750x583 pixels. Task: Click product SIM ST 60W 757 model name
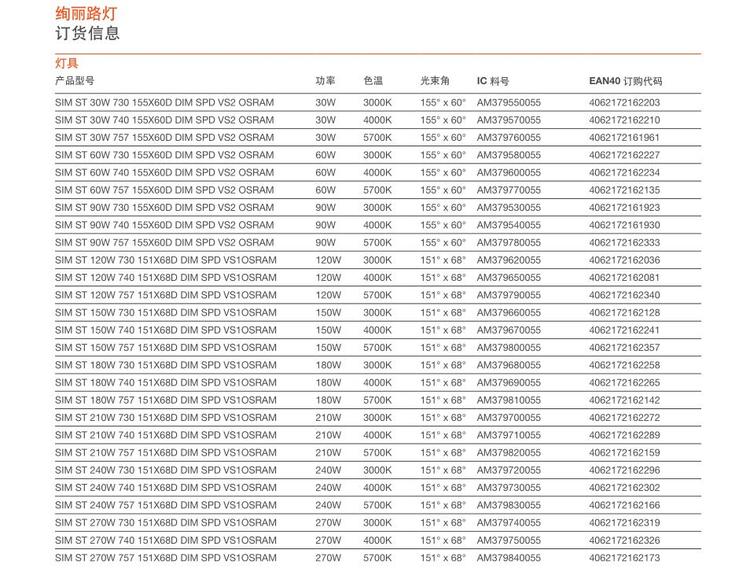pyautogui.click(x=164, y=190)
